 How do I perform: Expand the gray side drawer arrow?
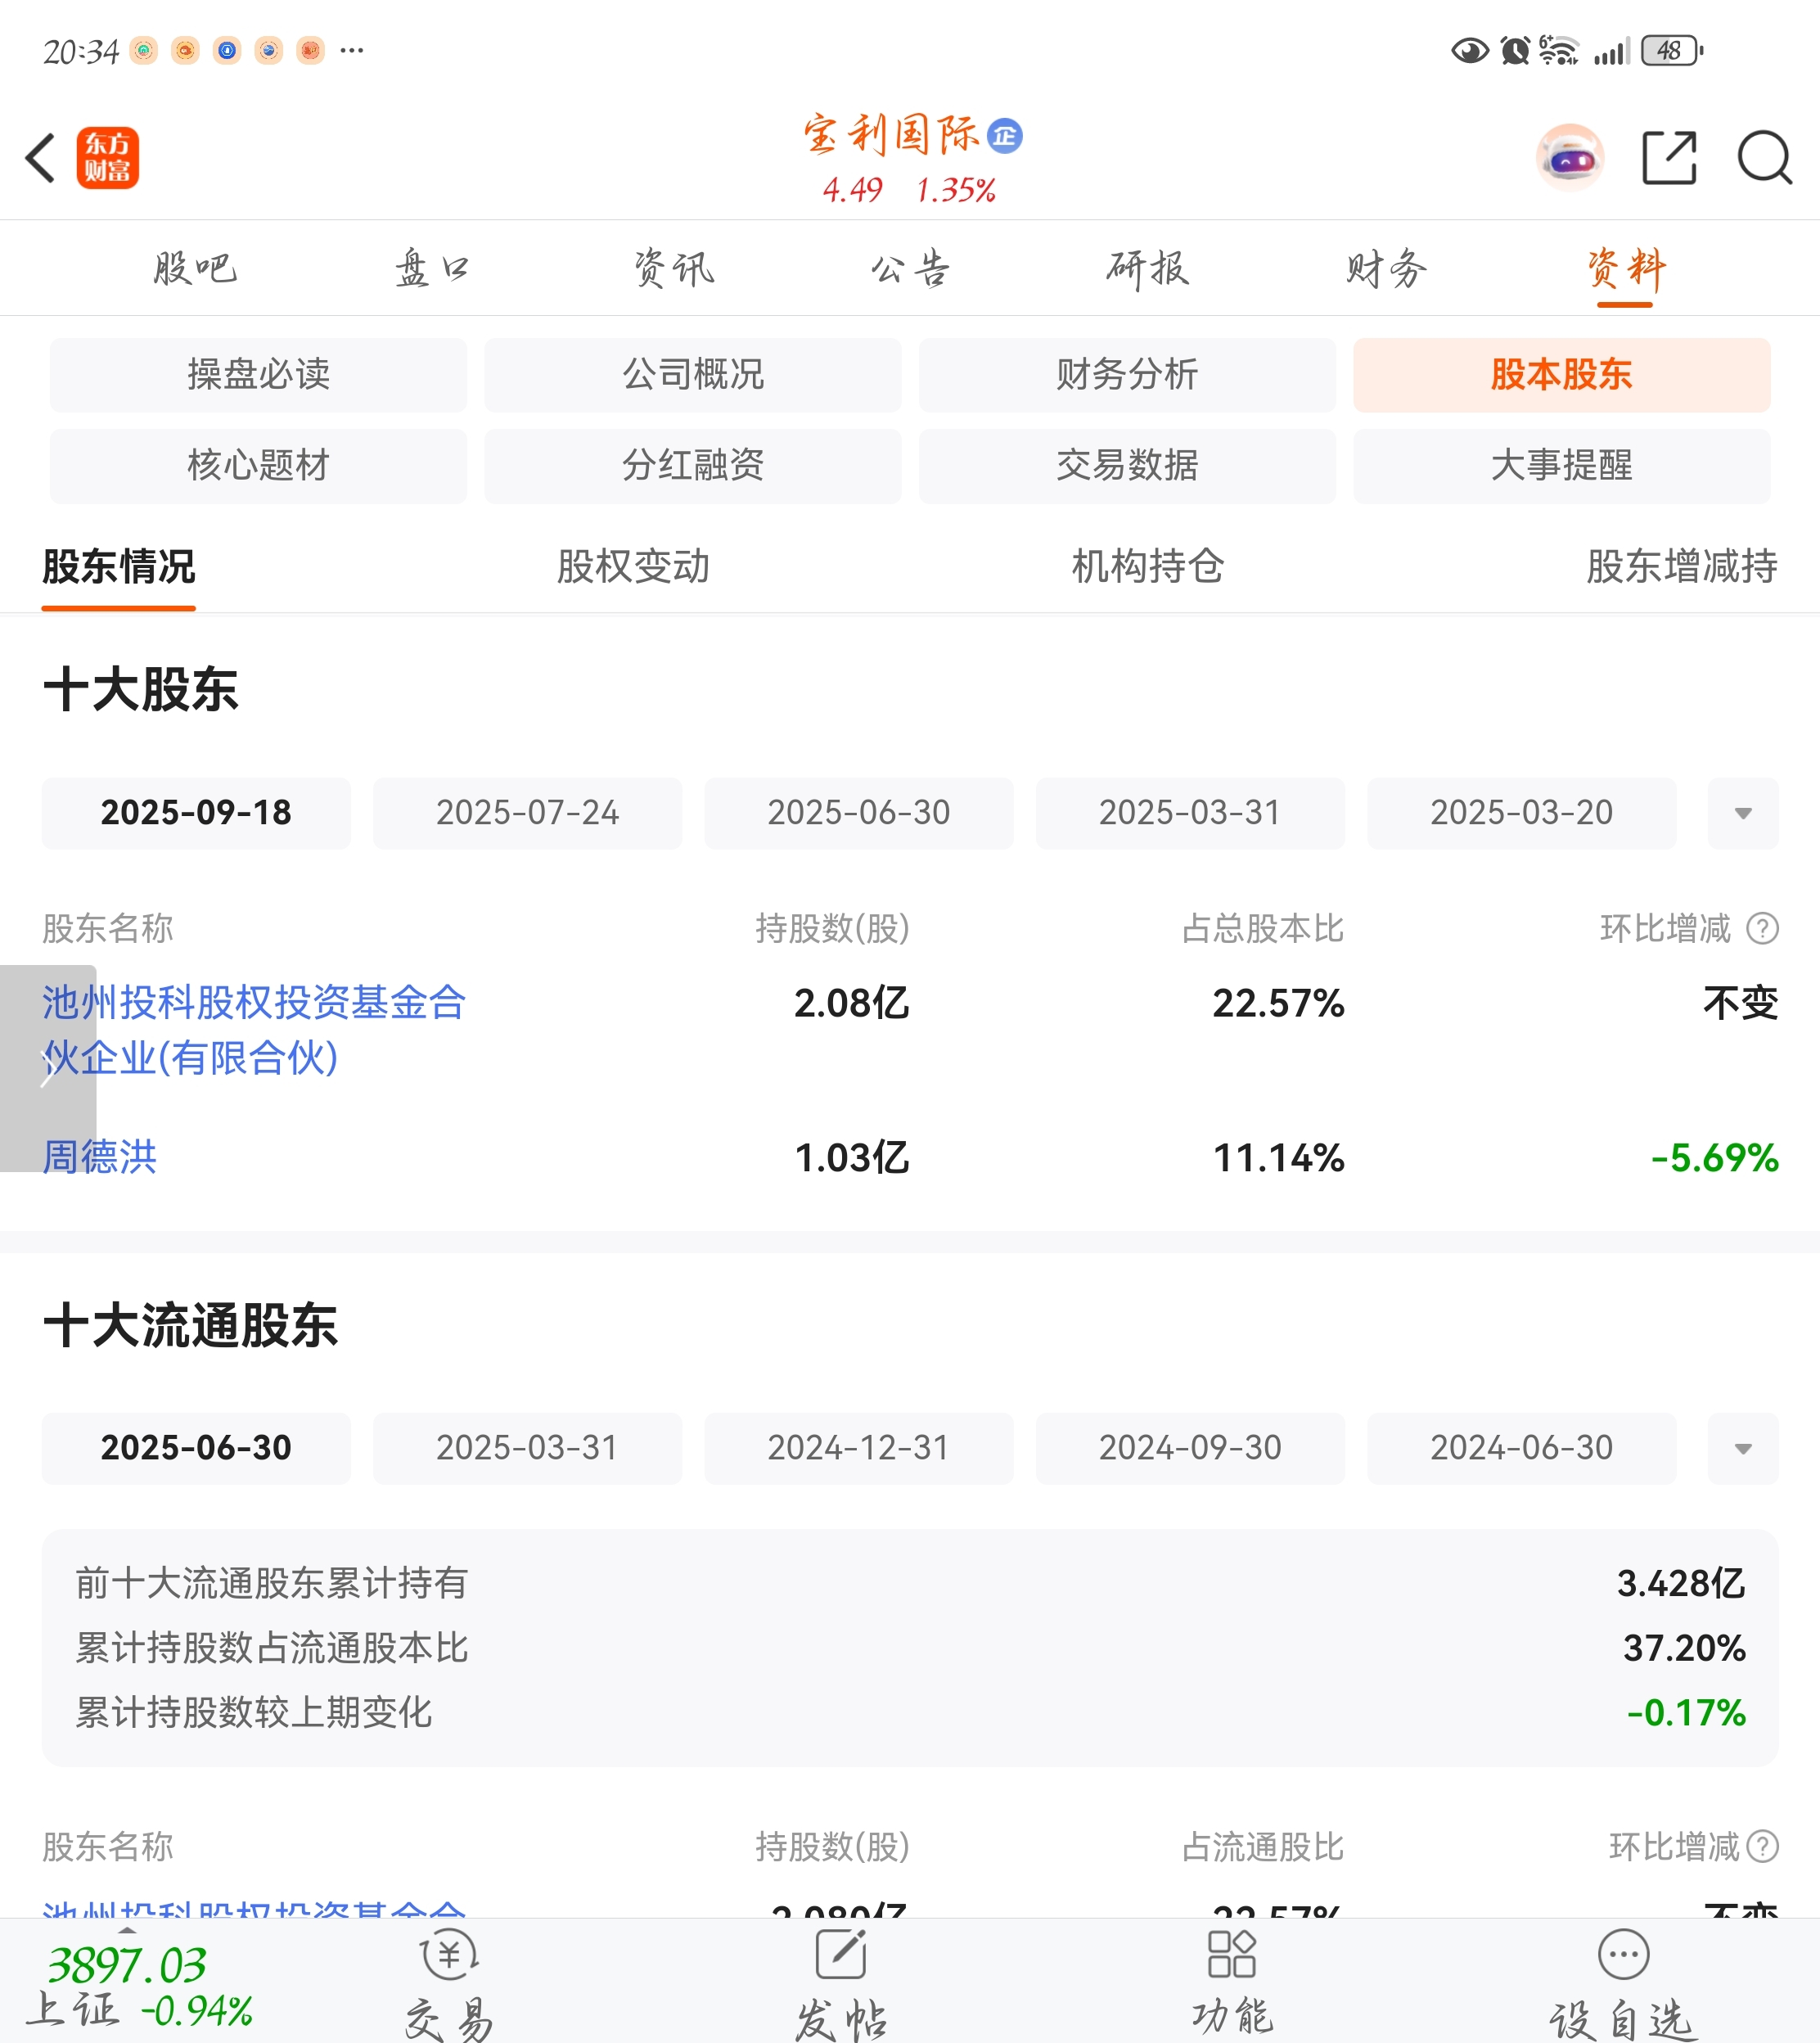47,1068
